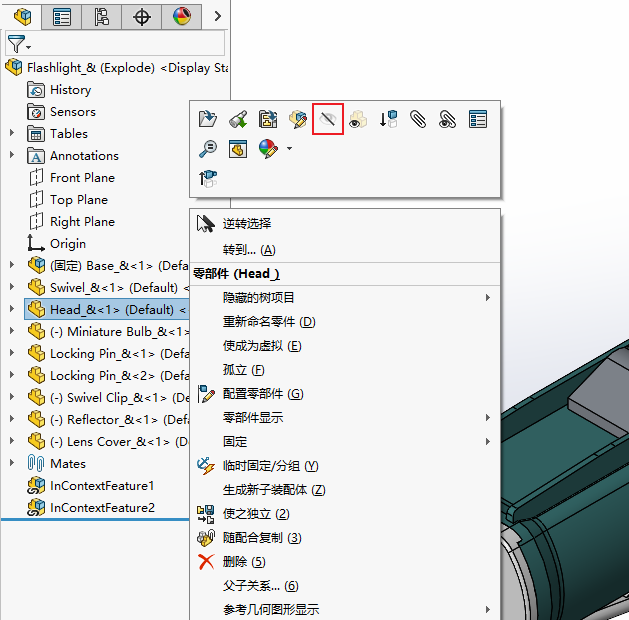Click the Appearances color ball icon
Image resolution: width=629 pixels, height=620 pixels.
pos(266,149)
